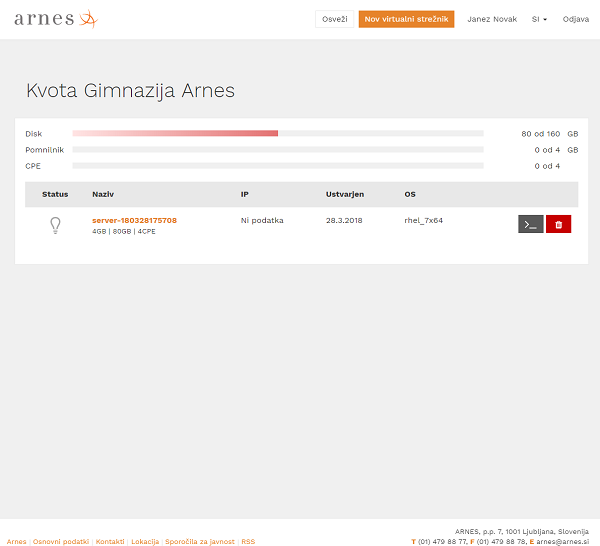Click the Naziv column header
Viewport: 600px width, 546px height.
pyautogui.click(x=103, y=194)
